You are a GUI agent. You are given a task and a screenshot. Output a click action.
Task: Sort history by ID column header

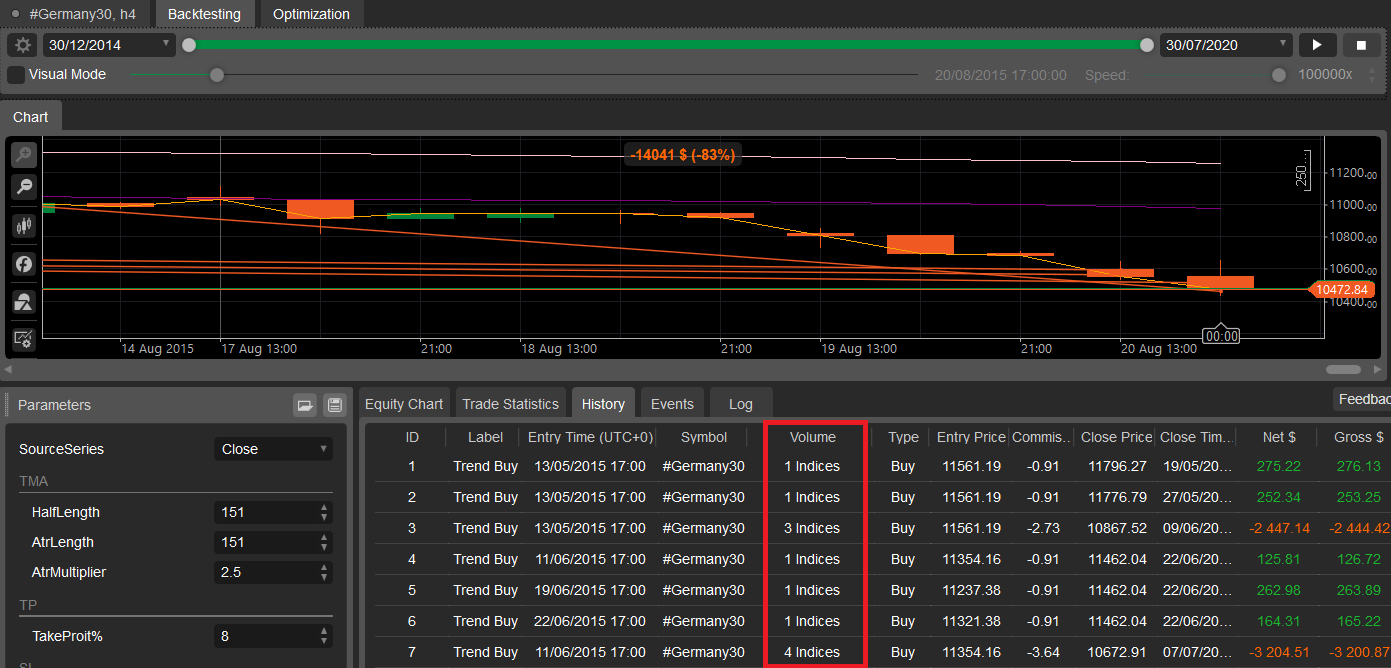[411, 437]
